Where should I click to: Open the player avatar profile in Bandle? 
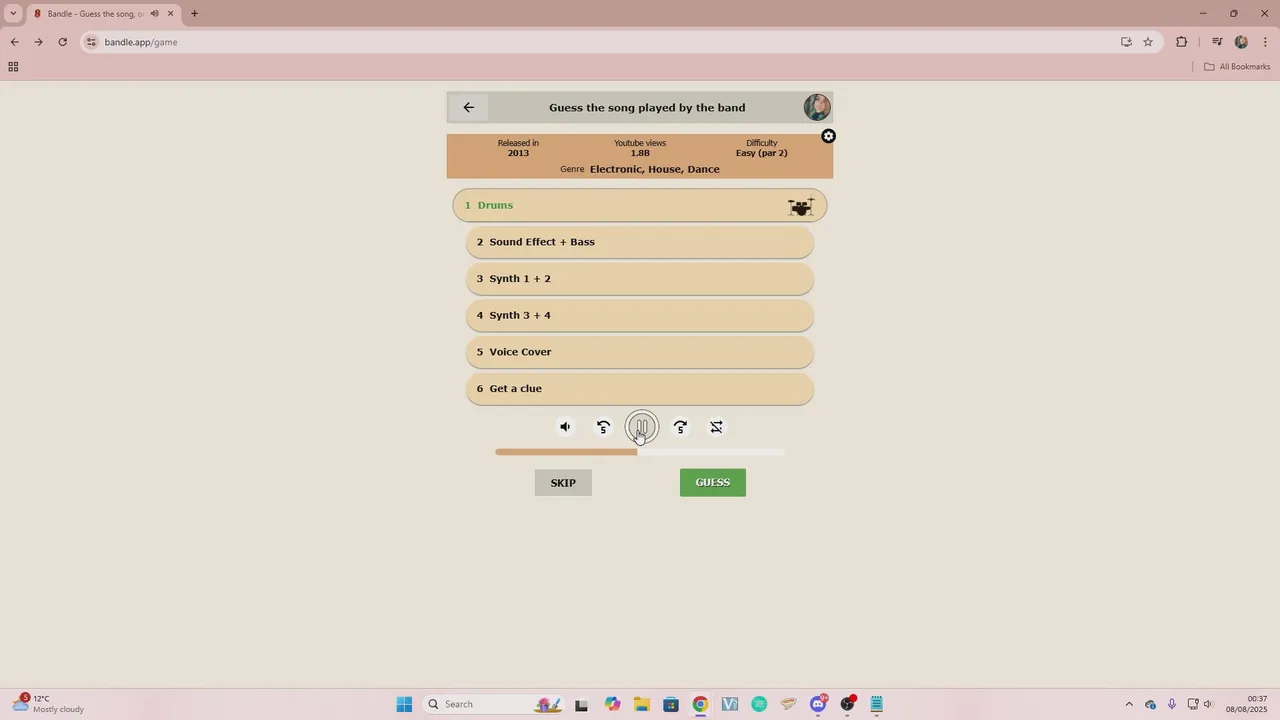817,107
